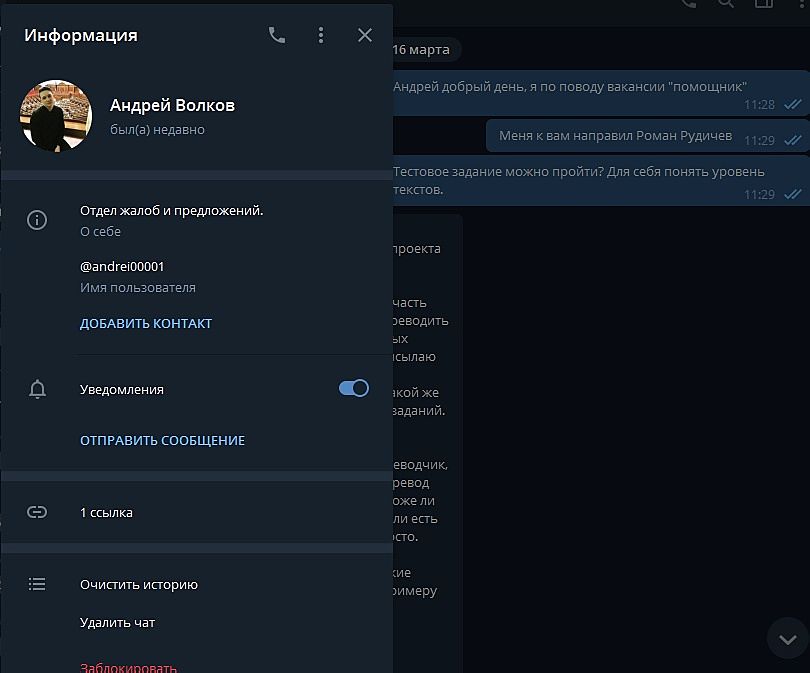The width and height of the screenshot is (810, 673).
Task: Click the message mentioning Роман Рудичев
Action: [x=617, y=135]
